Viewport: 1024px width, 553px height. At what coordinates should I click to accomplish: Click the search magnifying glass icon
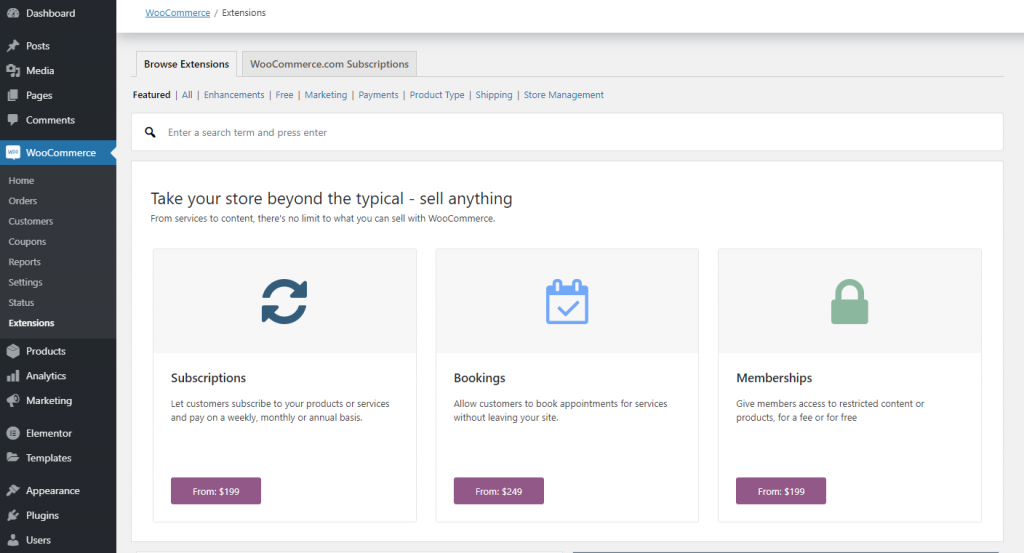tap(150, 132)
